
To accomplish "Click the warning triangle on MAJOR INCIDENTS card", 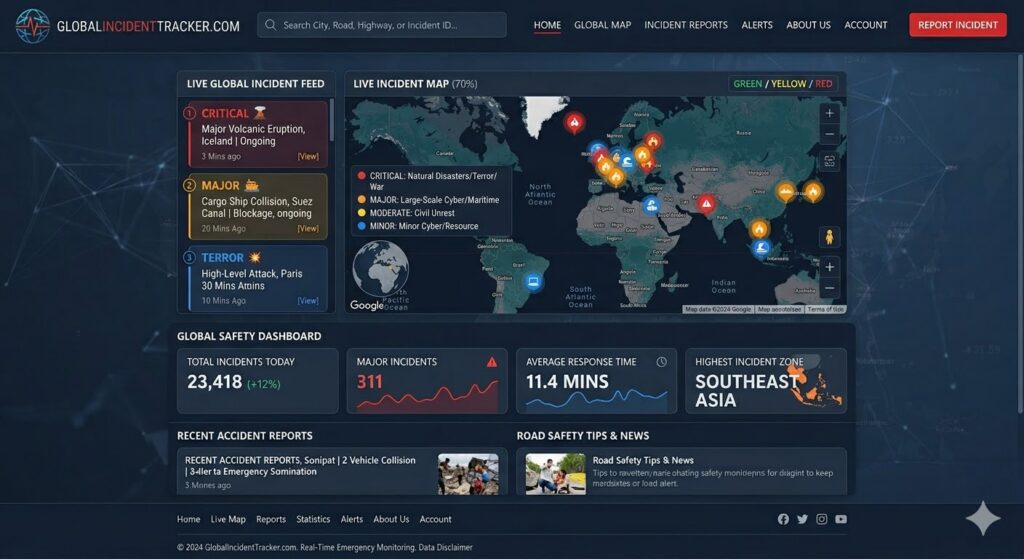I will point(492,362).
